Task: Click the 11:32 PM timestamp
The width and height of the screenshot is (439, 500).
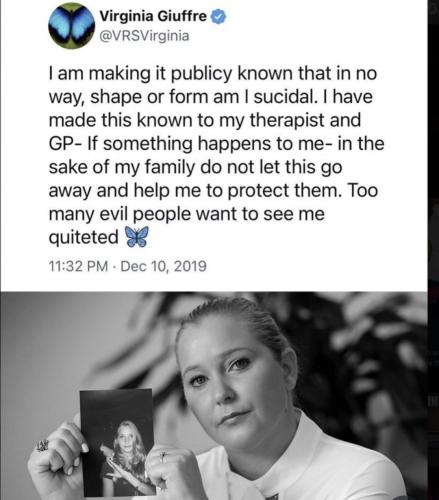Action: (78, 266)
